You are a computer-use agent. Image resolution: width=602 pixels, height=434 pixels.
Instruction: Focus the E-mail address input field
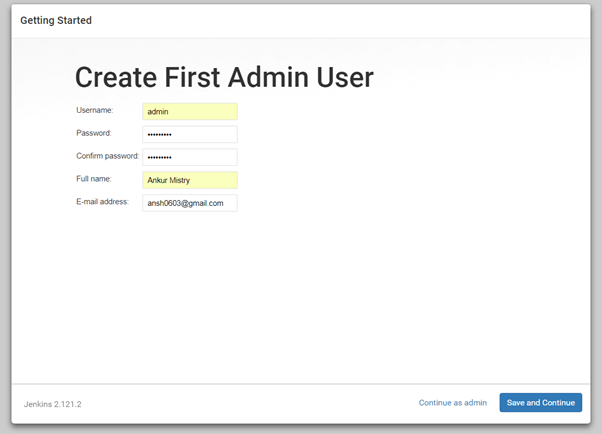tap(190, 203)
